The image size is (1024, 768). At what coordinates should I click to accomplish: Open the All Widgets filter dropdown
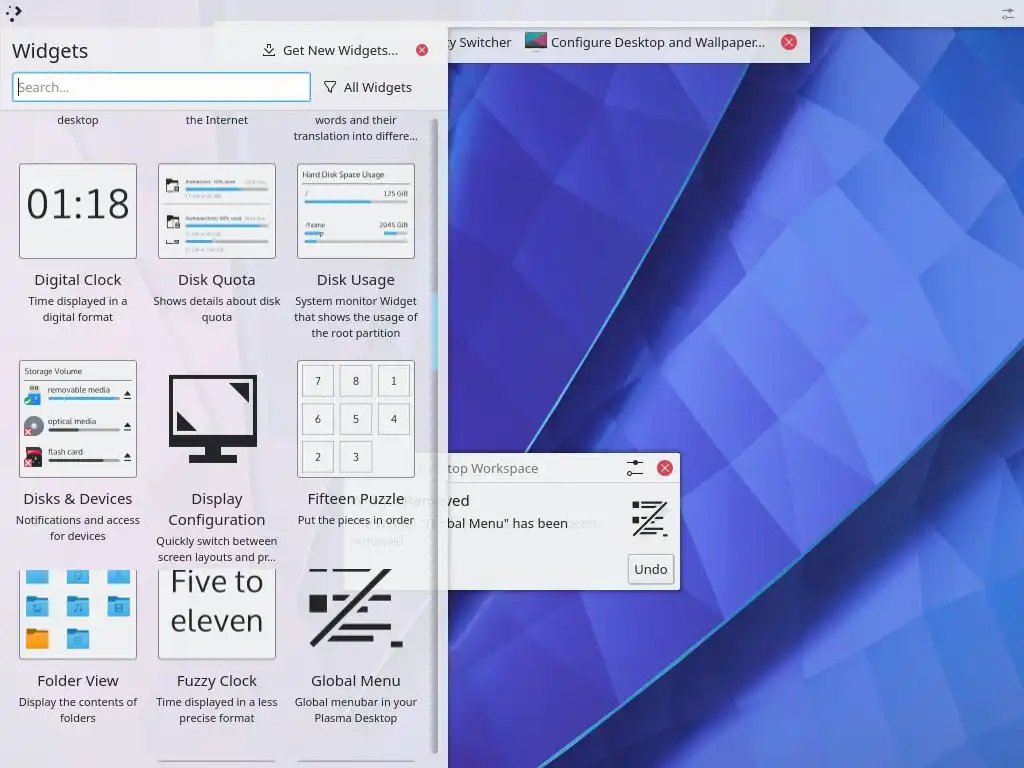368,88
